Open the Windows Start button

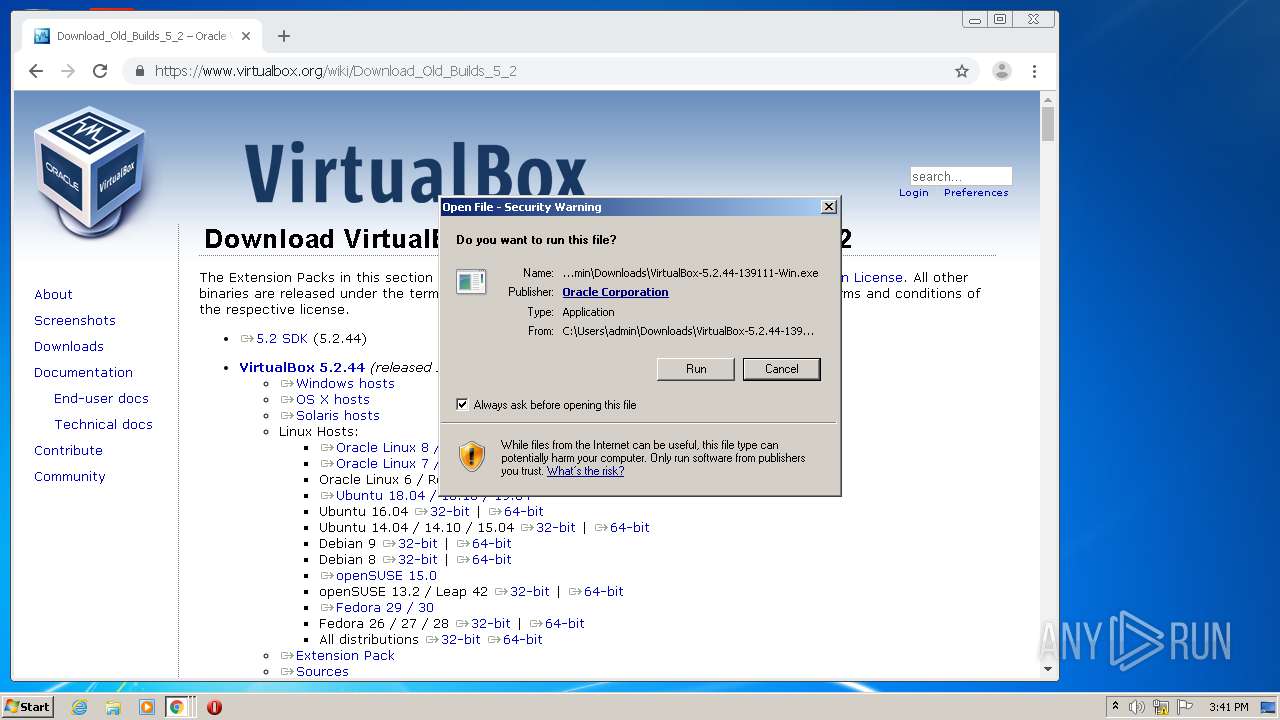coord(27,706)
